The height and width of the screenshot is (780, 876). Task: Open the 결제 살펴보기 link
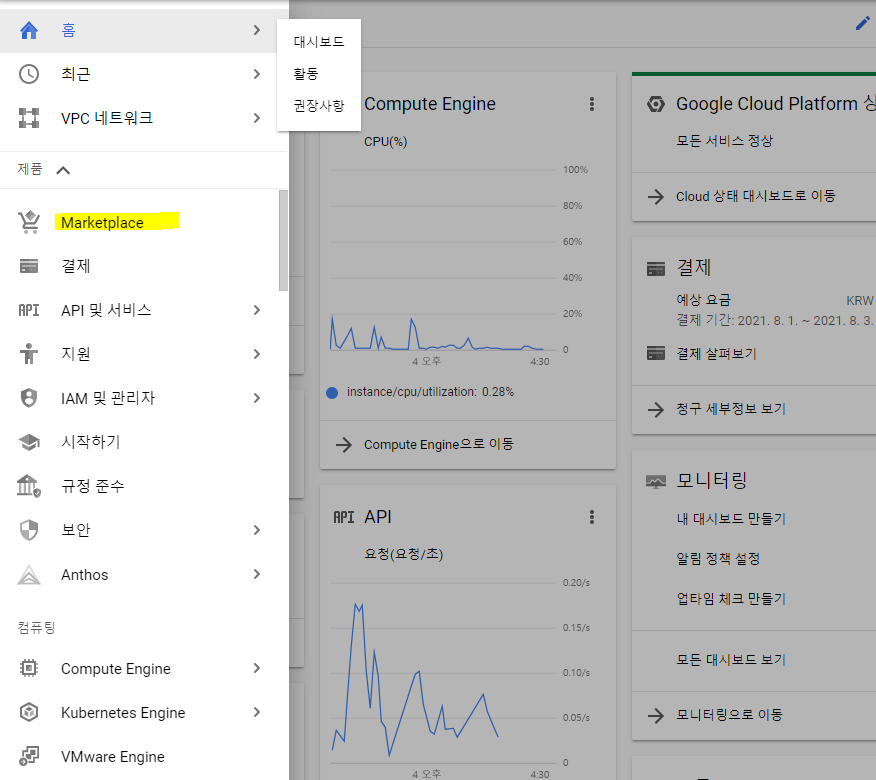[716, 354]
